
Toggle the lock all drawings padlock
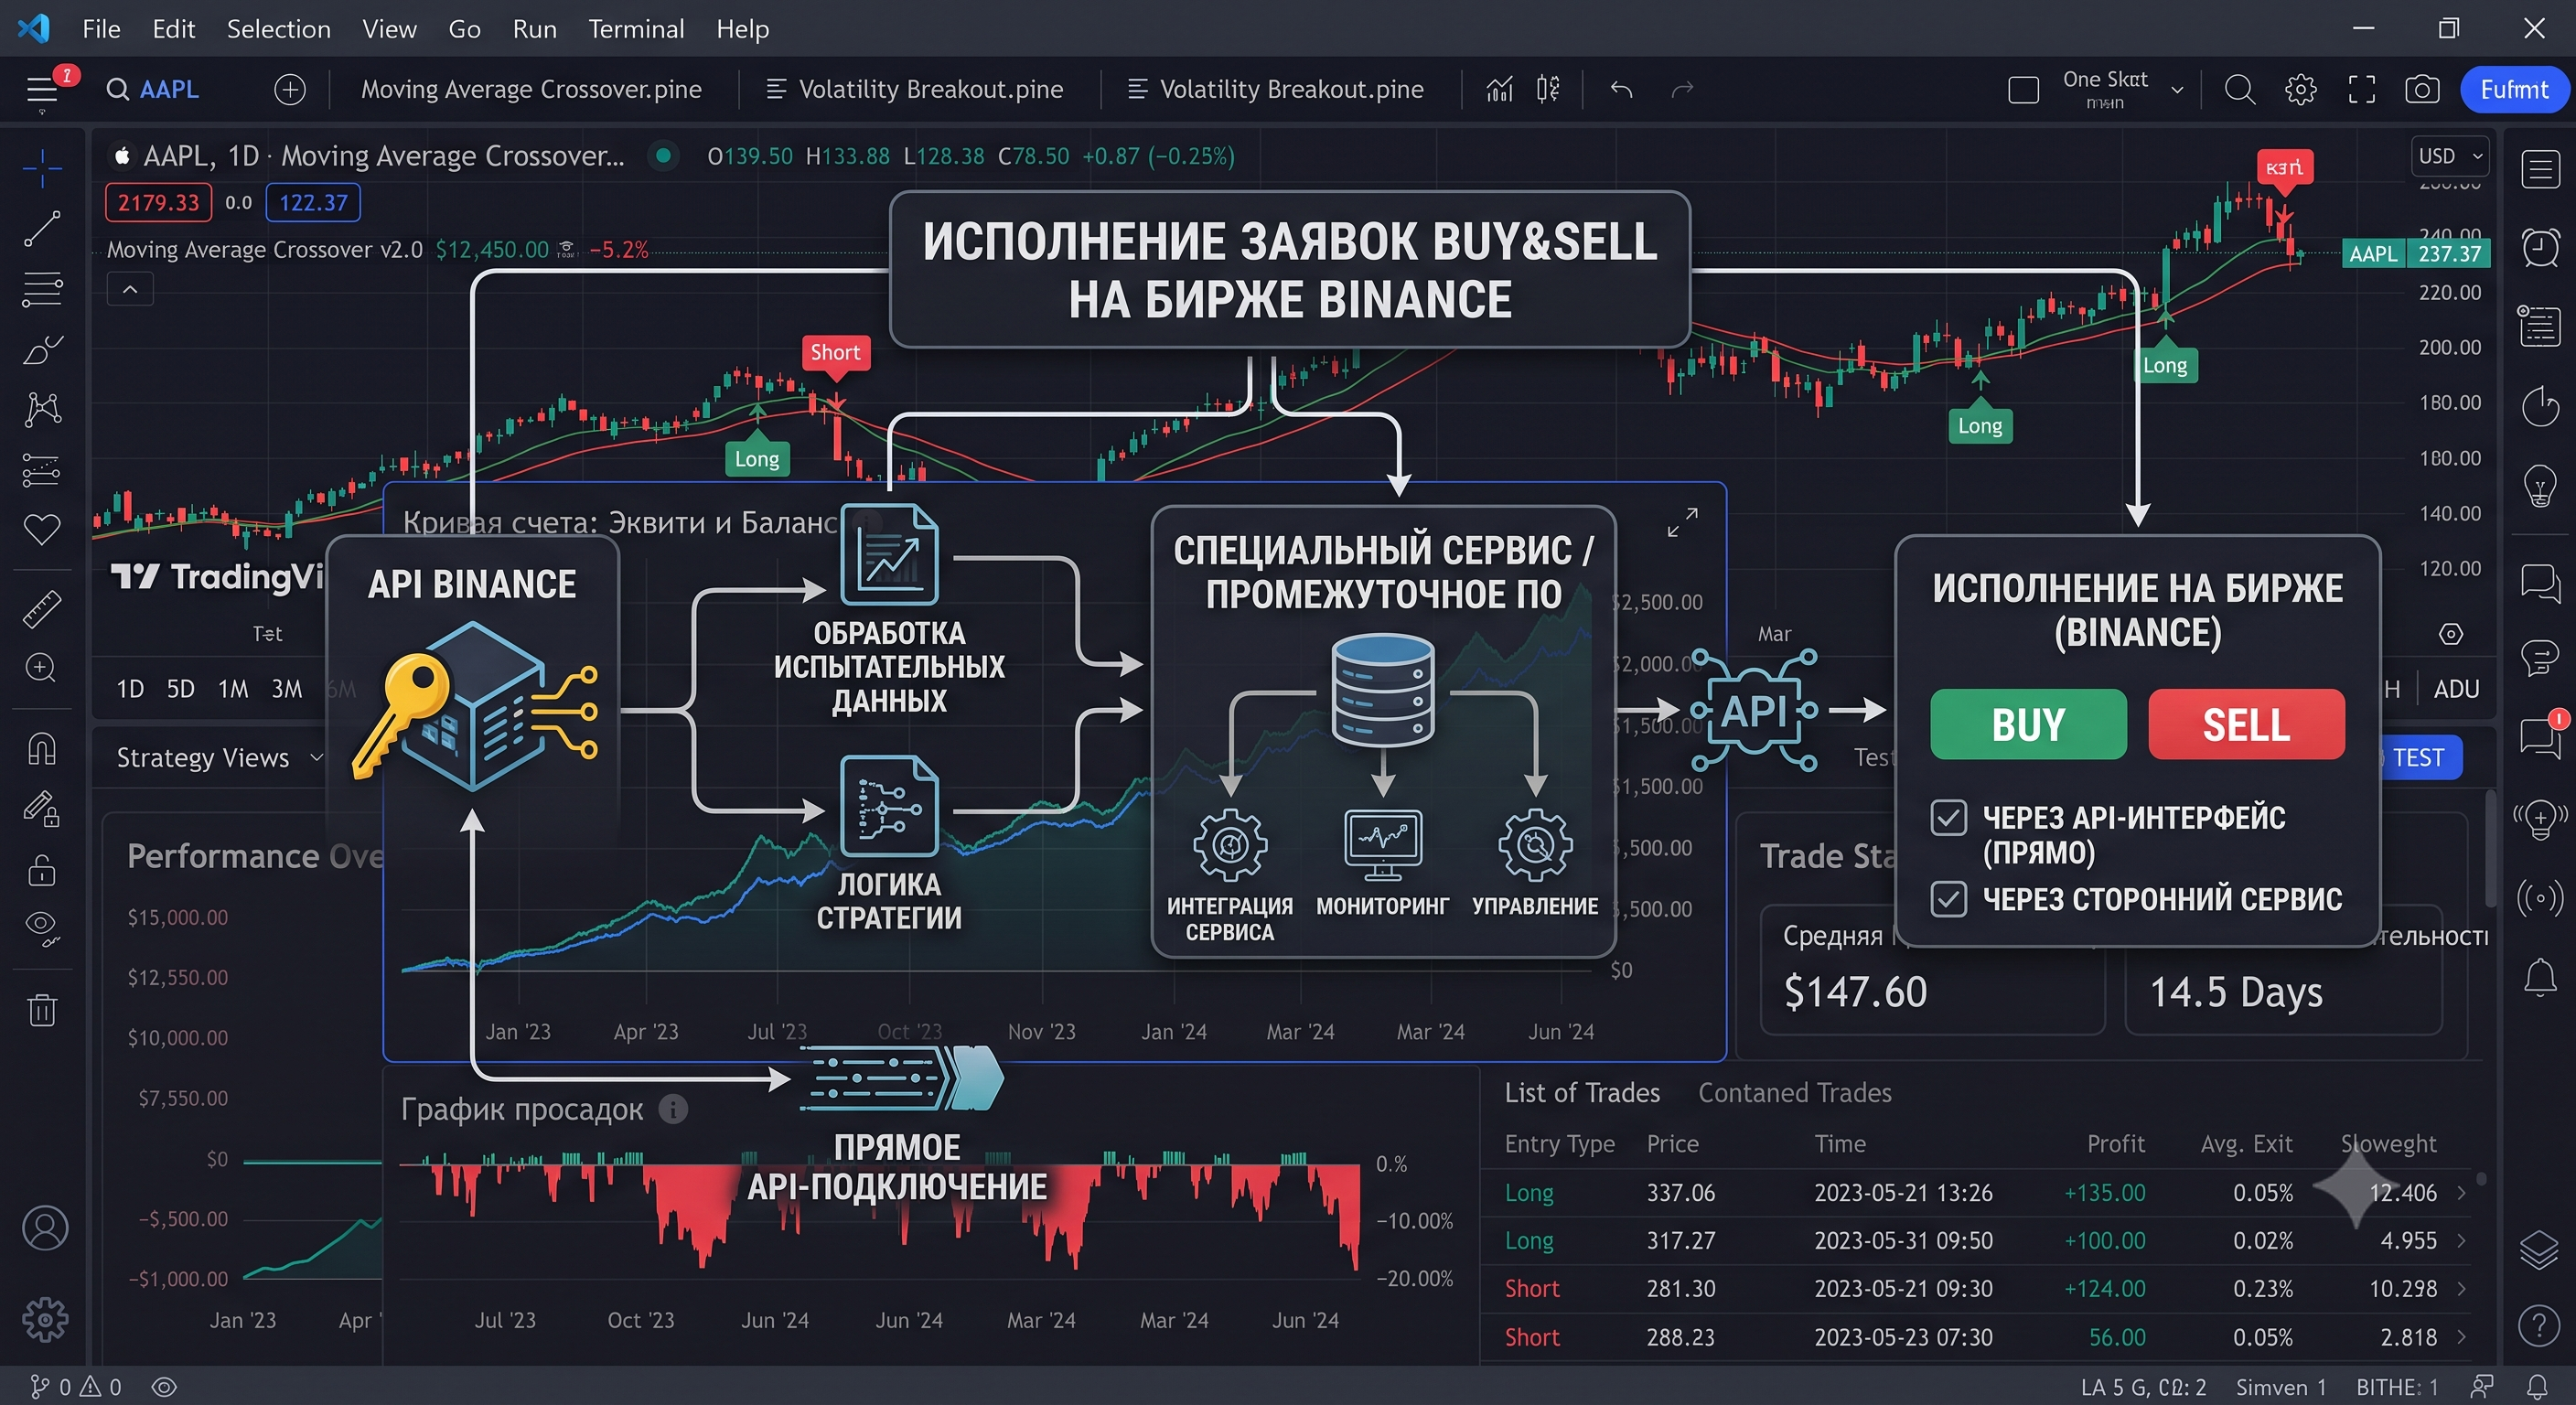coord(42,869)
